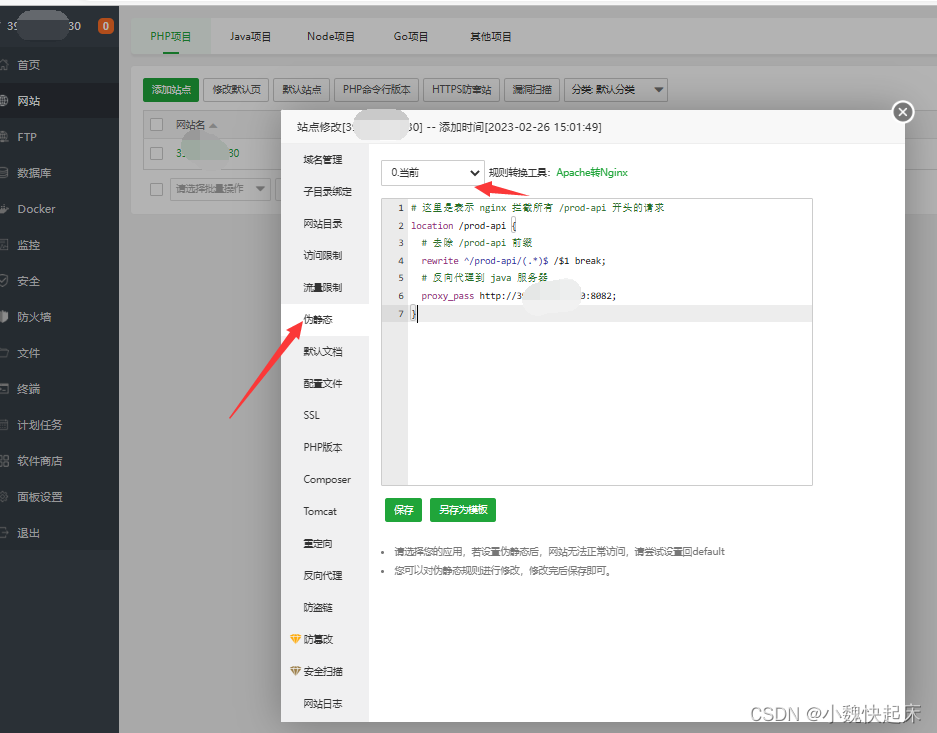Open the 终端 terminal section in sidebar
This screenshot has width=937, height=733.
(x=29, y=389)
